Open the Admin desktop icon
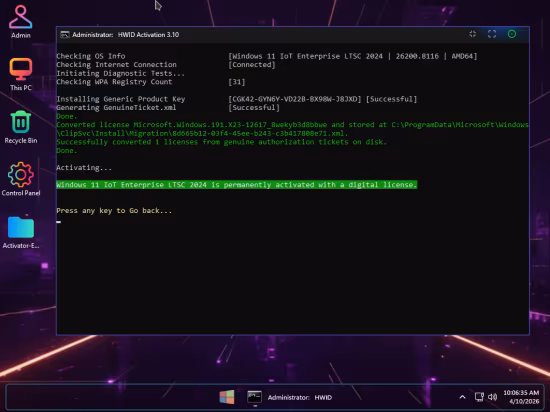 pos(21,21)
